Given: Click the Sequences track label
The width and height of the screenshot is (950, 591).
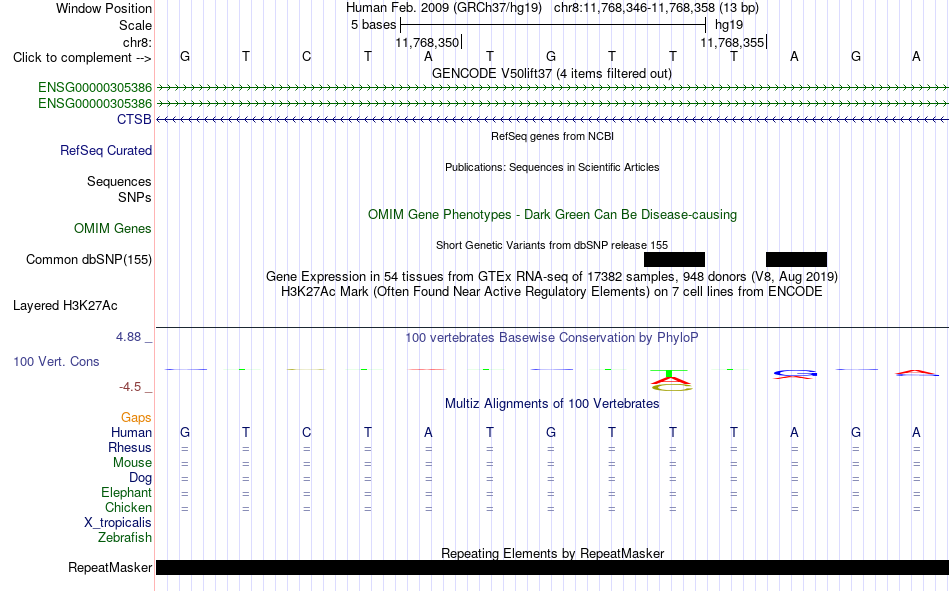Looking at the screenshot, I should pos(119,181).
